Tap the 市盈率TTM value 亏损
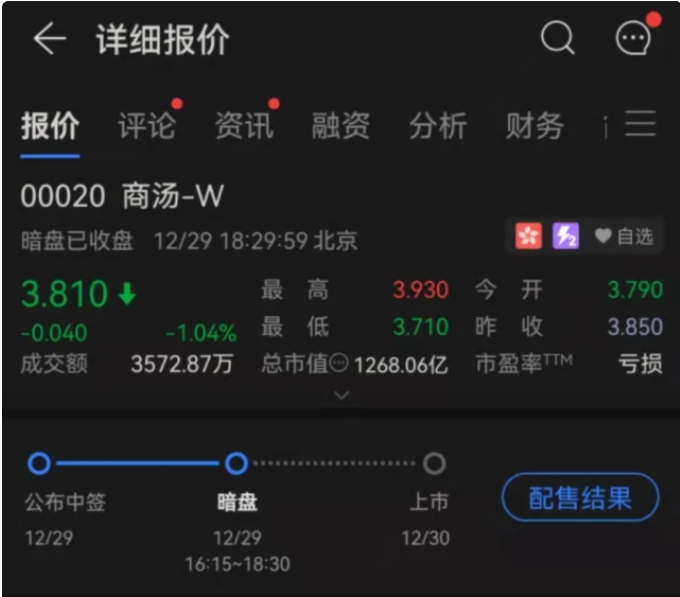This screenshot has width=680, height=597. (641, 364)
